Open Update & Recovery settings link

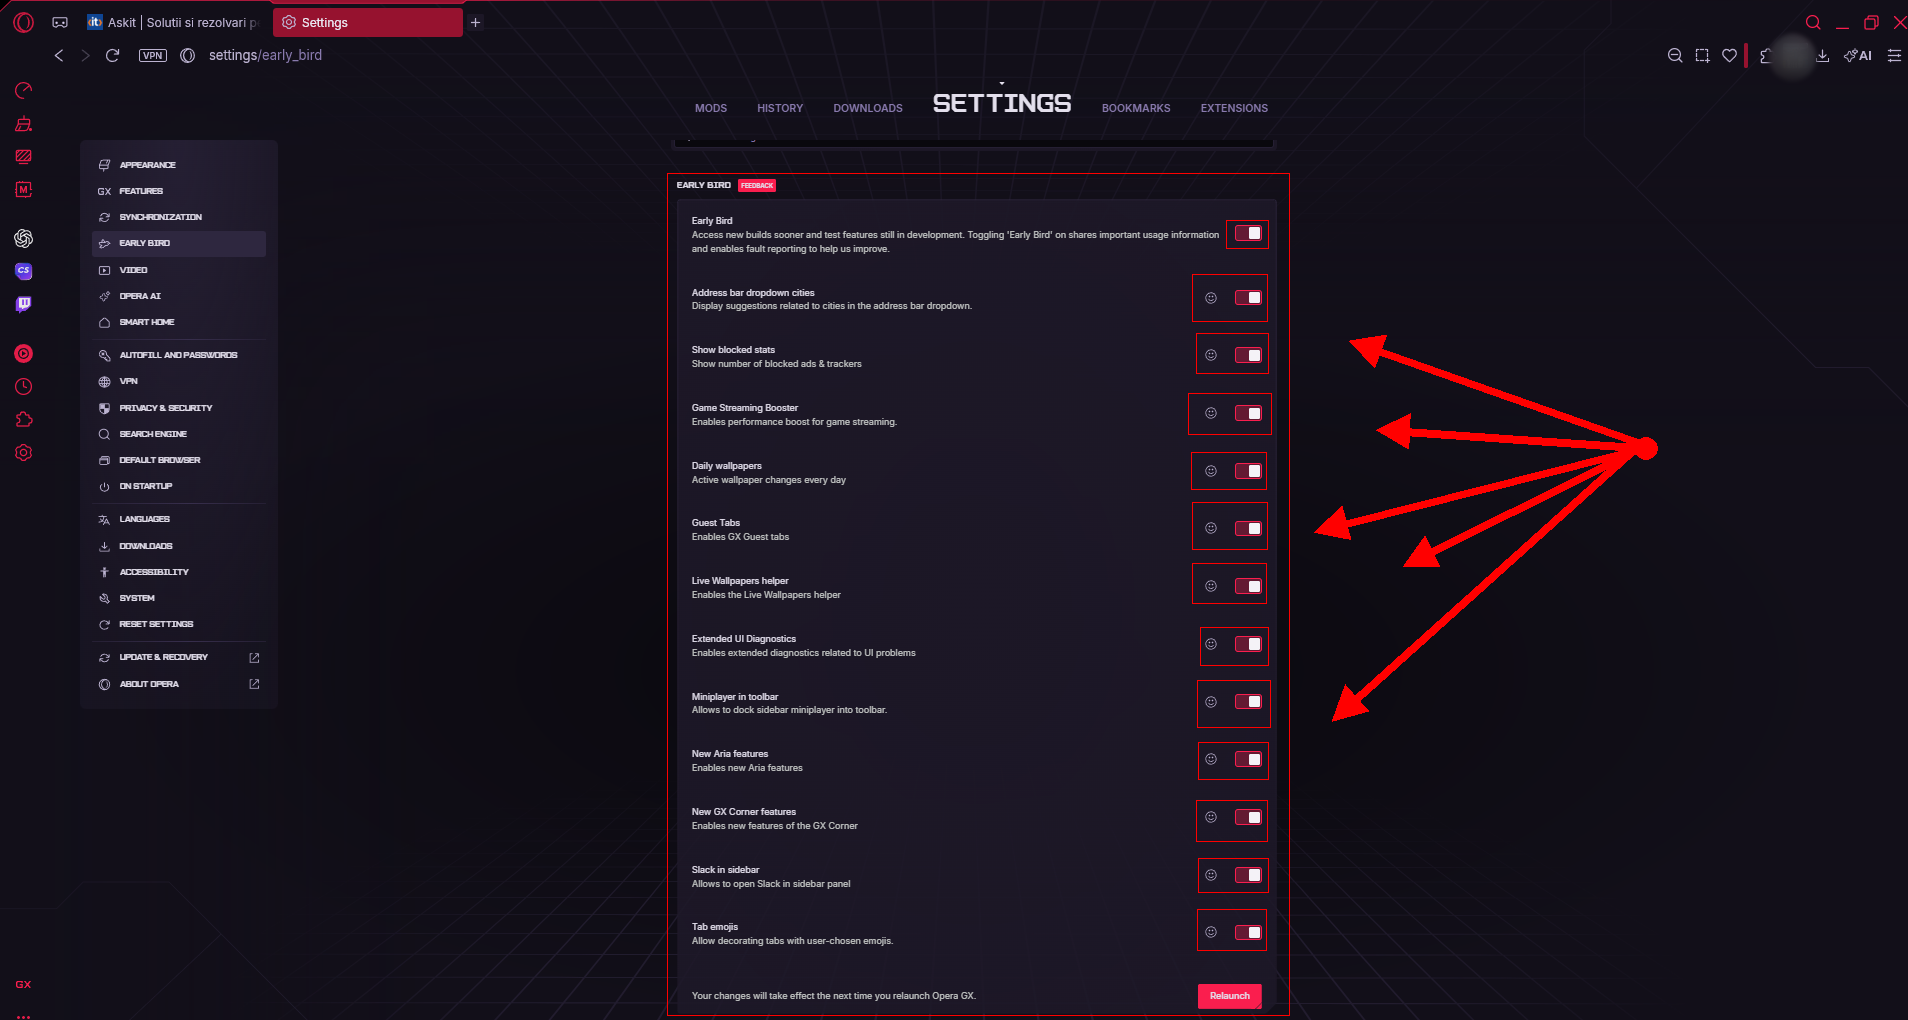point(164,657)
